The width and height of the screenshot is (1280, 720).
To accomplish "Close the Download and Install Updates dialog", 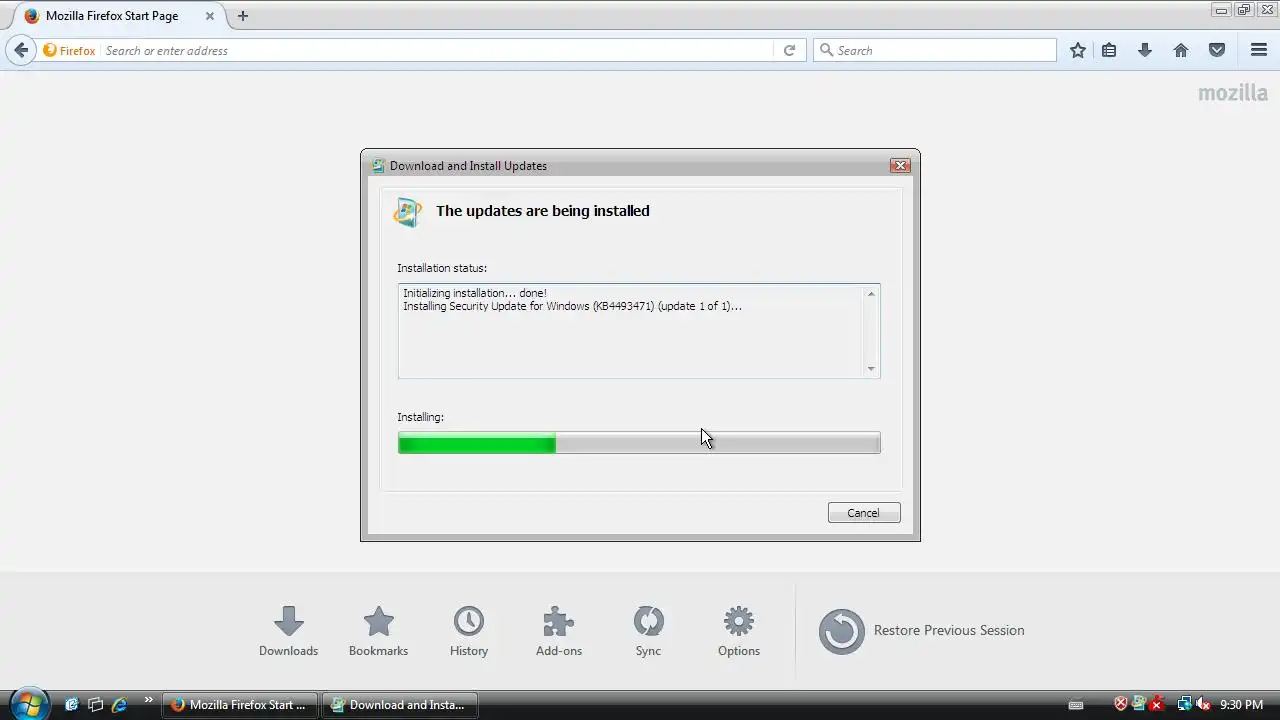I will click(900, 165).
